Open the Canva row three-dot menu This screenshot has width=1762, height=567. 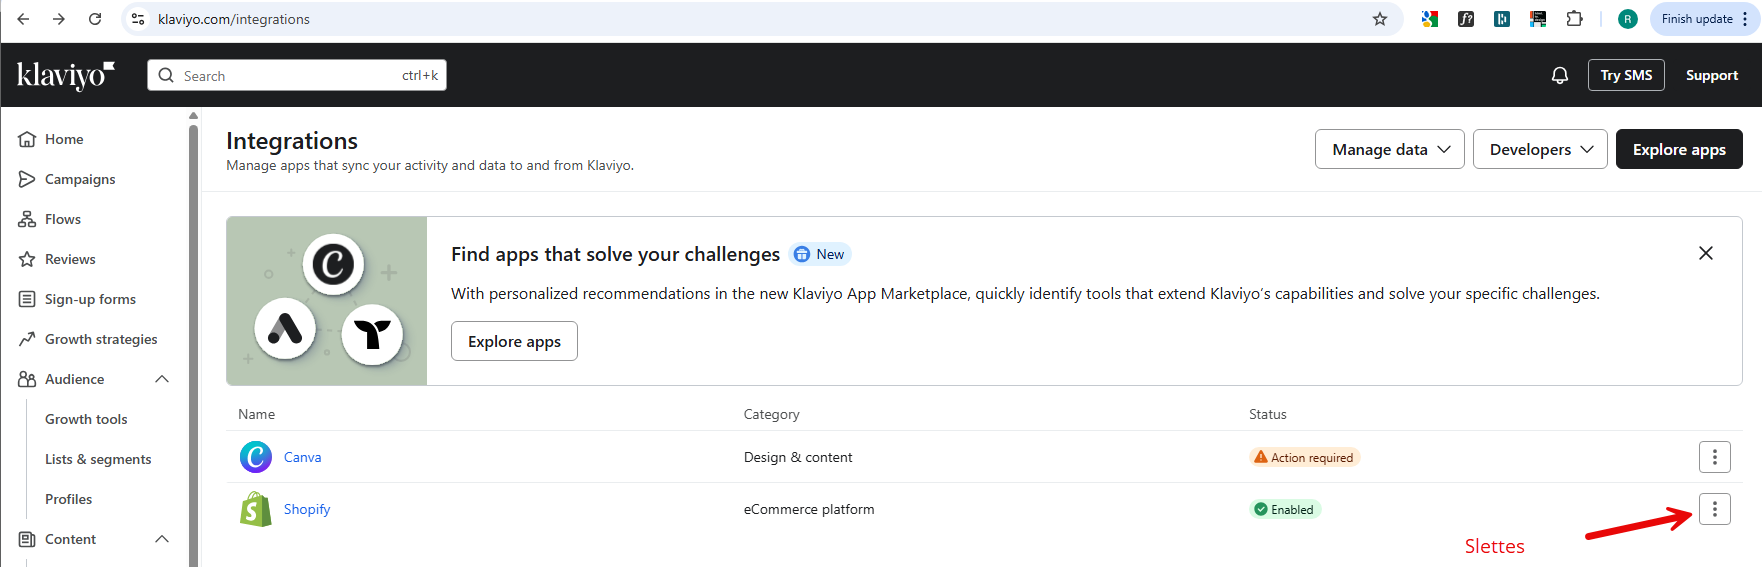(x=1714, y=457)
